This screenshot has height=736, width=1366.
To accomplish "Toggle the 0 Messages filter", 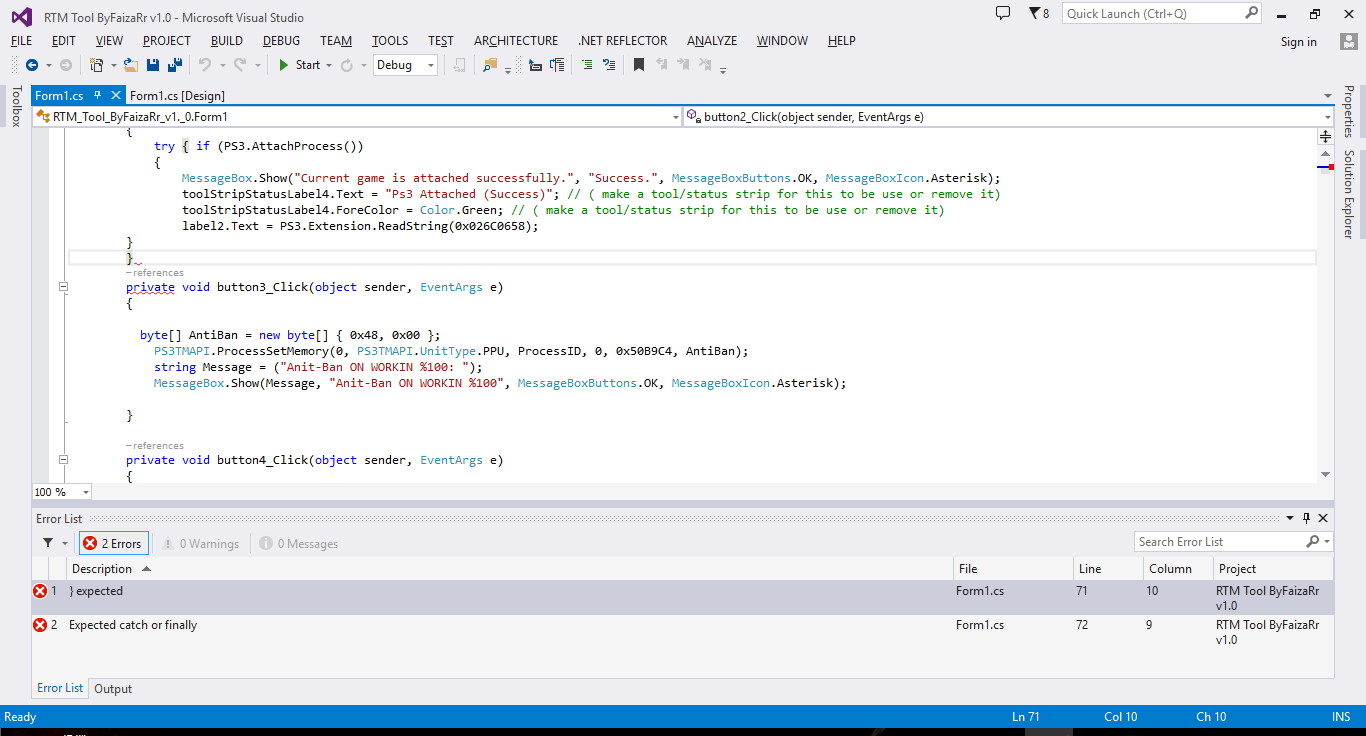I will pyautogui.click(x=299, y=543).
